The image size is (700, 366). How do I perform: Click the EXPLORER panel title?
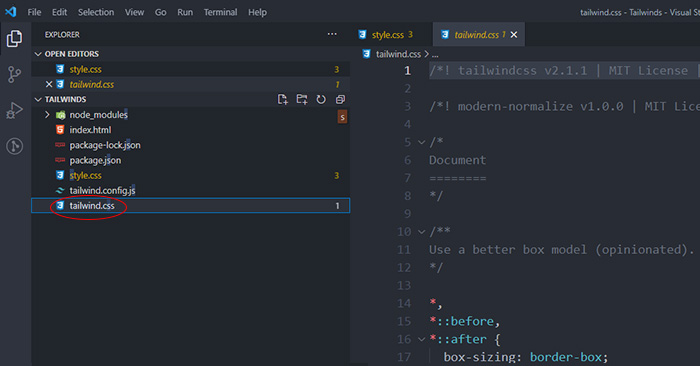tap(62, 34)
